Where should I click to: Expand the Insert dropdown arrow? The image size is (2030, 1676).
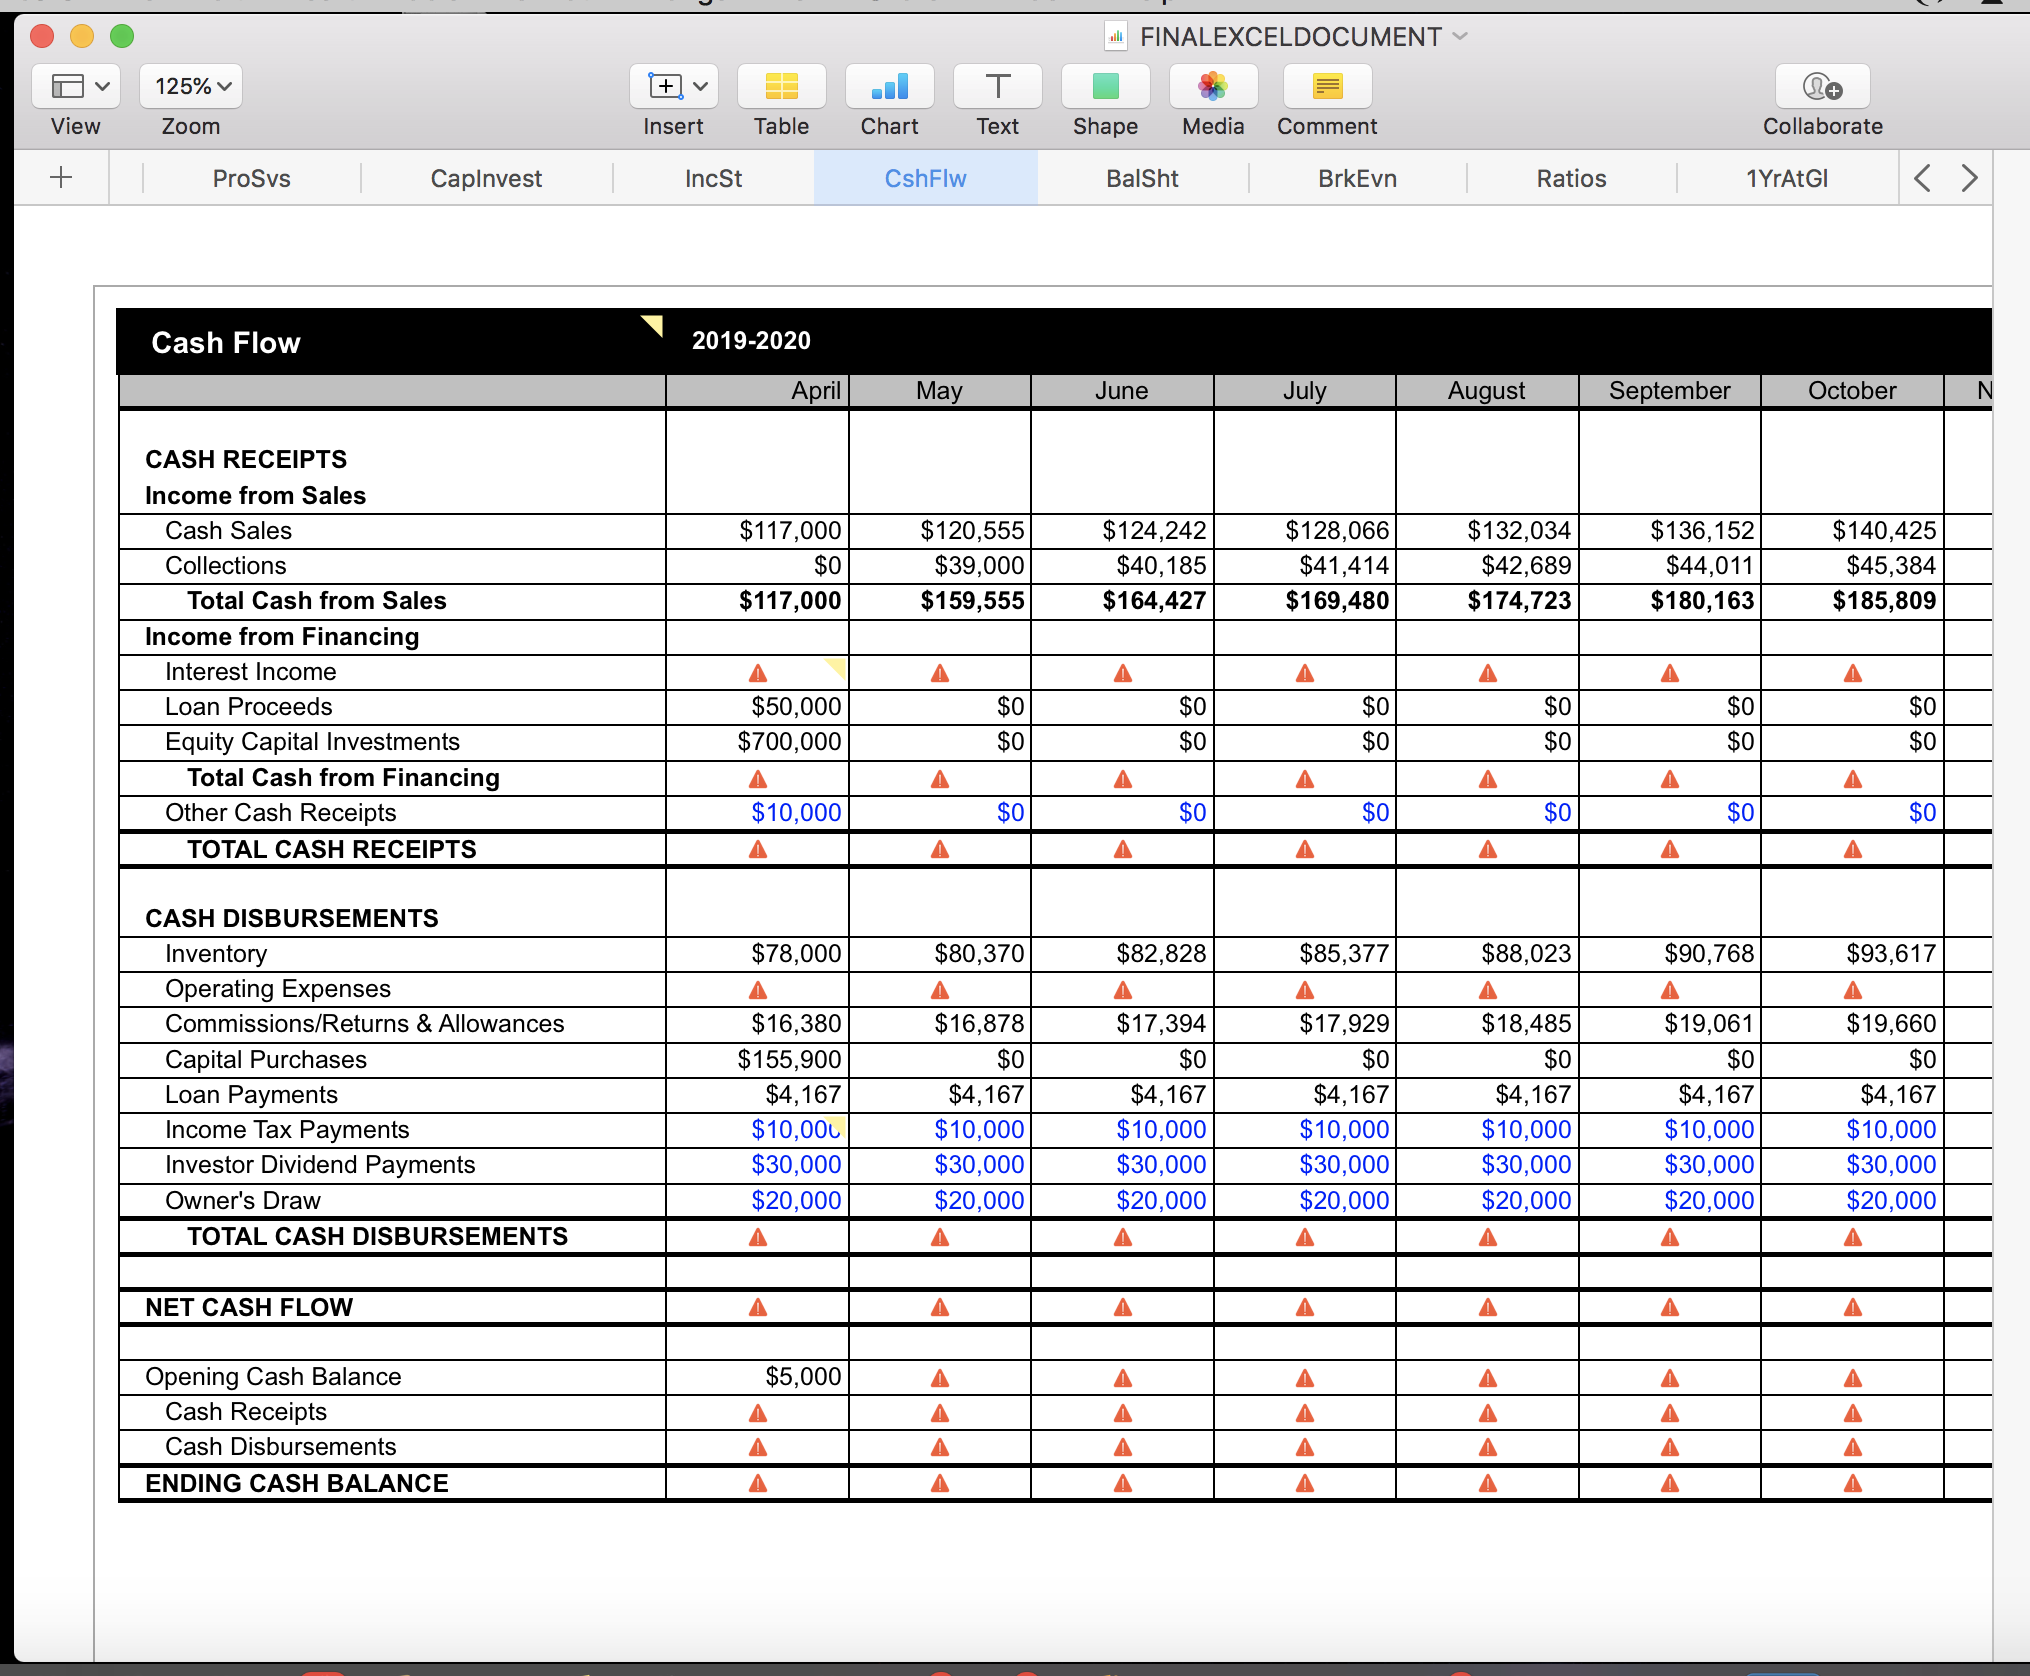point(701,86)
